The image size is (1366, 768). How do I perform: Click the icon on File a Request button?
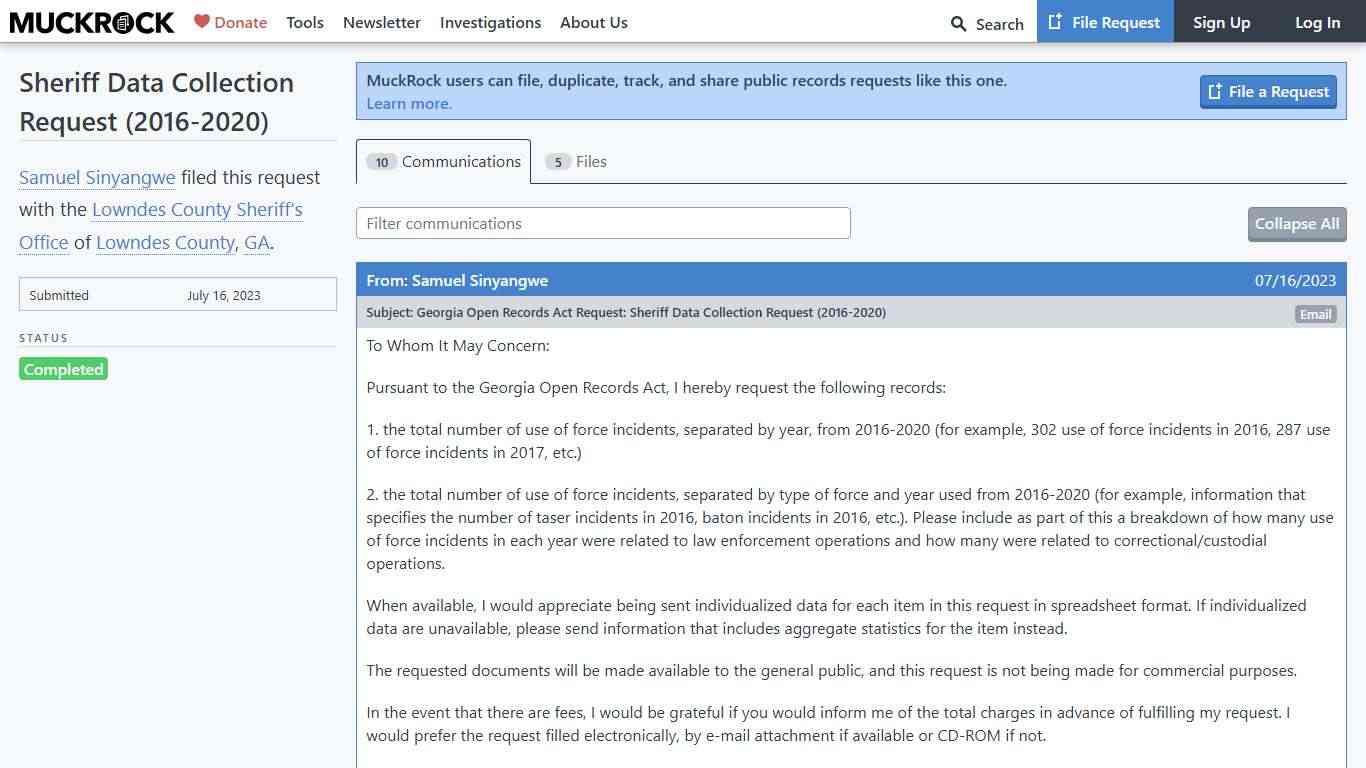pos(1215,92)
